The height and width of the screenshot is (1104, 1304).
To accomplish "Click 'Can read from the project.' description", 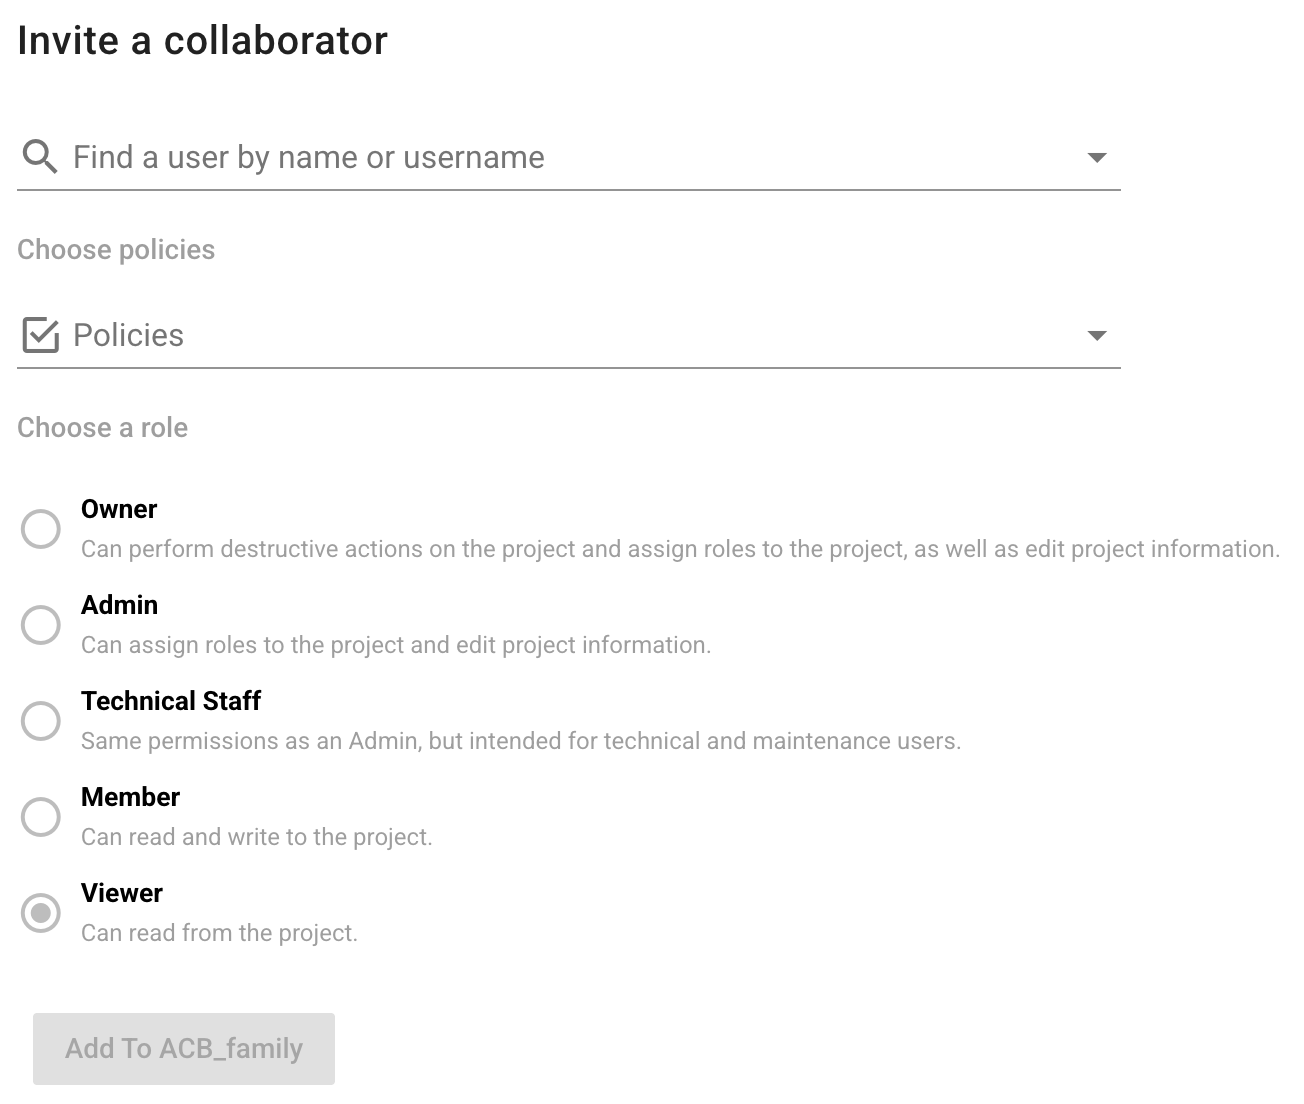I will (219, 933).
